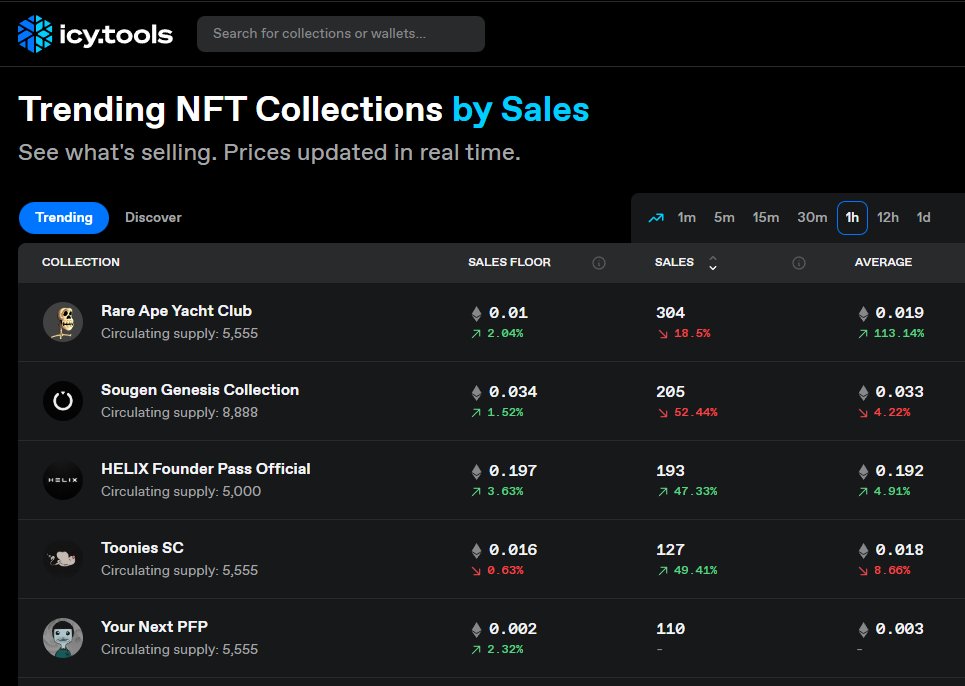The width and height of the screenshot is (965, 686).
Task: Click the down arrow beside 18.5%
Action: click(x=663, y=334)
